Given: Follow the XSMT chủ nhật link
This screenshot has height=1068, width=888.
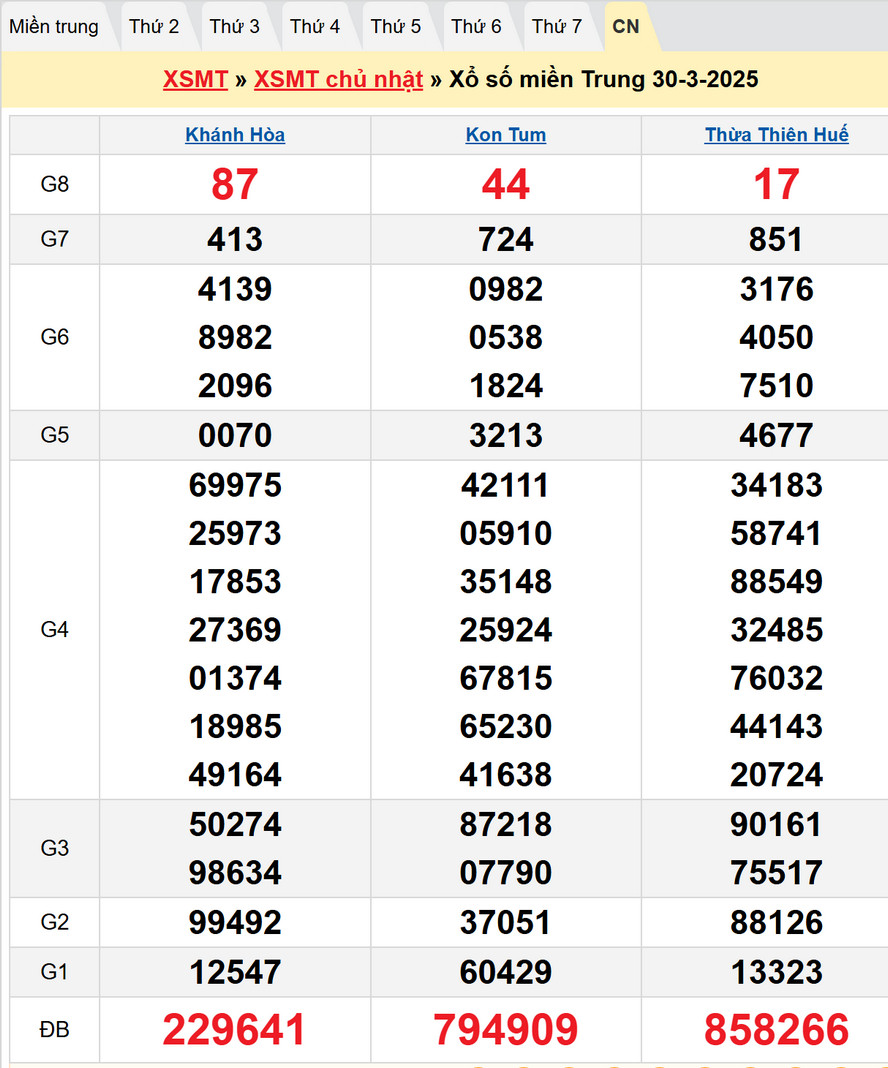Looking at the screenshot, I should pyautogui.click(x=338, y=80).
